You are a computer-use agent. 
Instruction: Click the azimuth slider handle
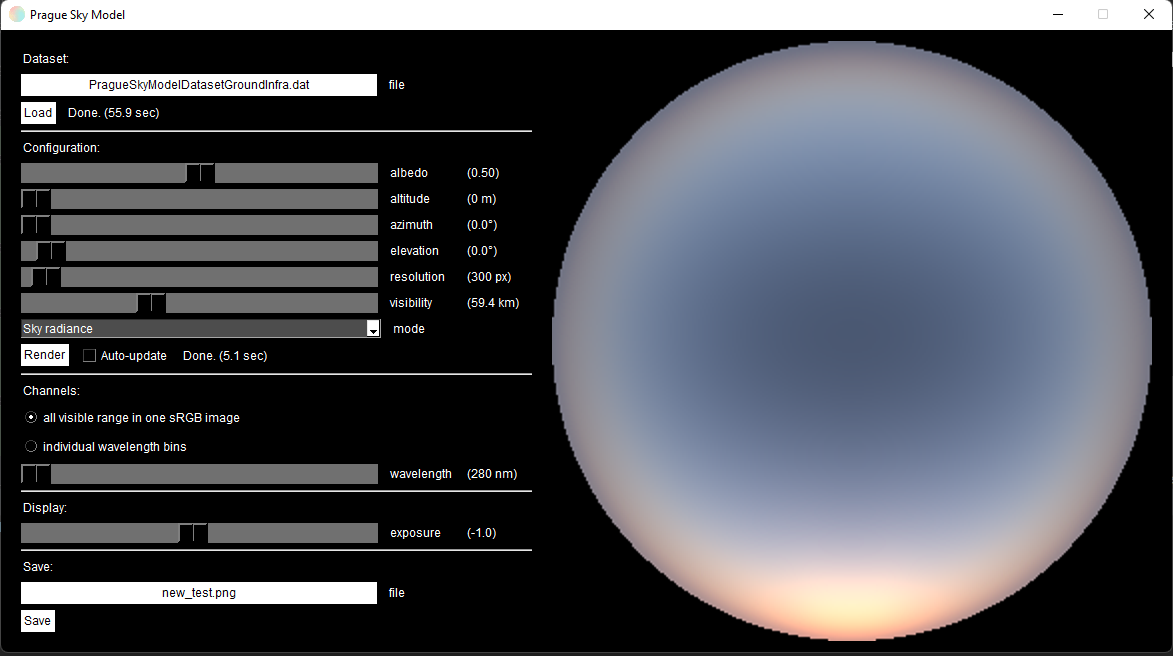pos(35,225)
